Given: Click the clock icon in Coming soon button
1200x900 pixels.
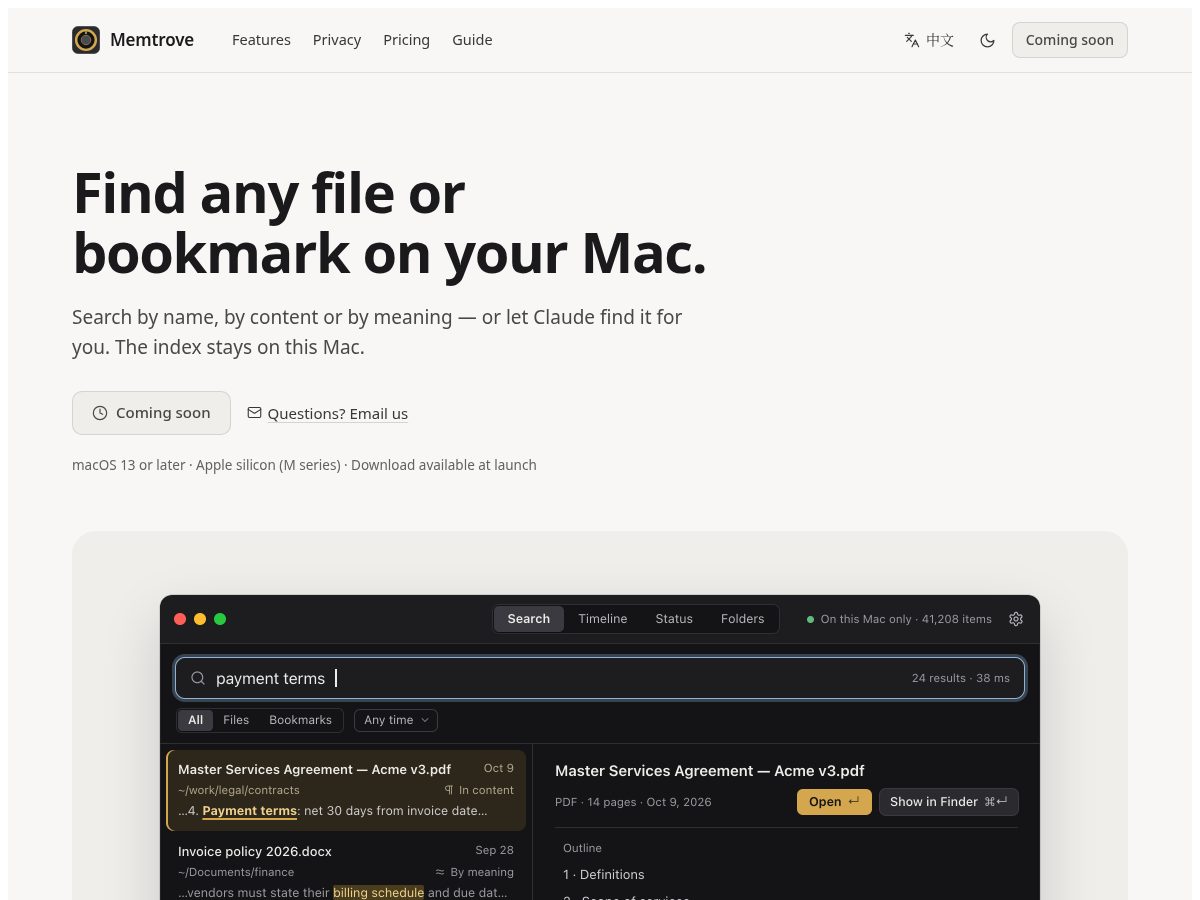Looking at the screenshot, I should click(x=100, y=413).
